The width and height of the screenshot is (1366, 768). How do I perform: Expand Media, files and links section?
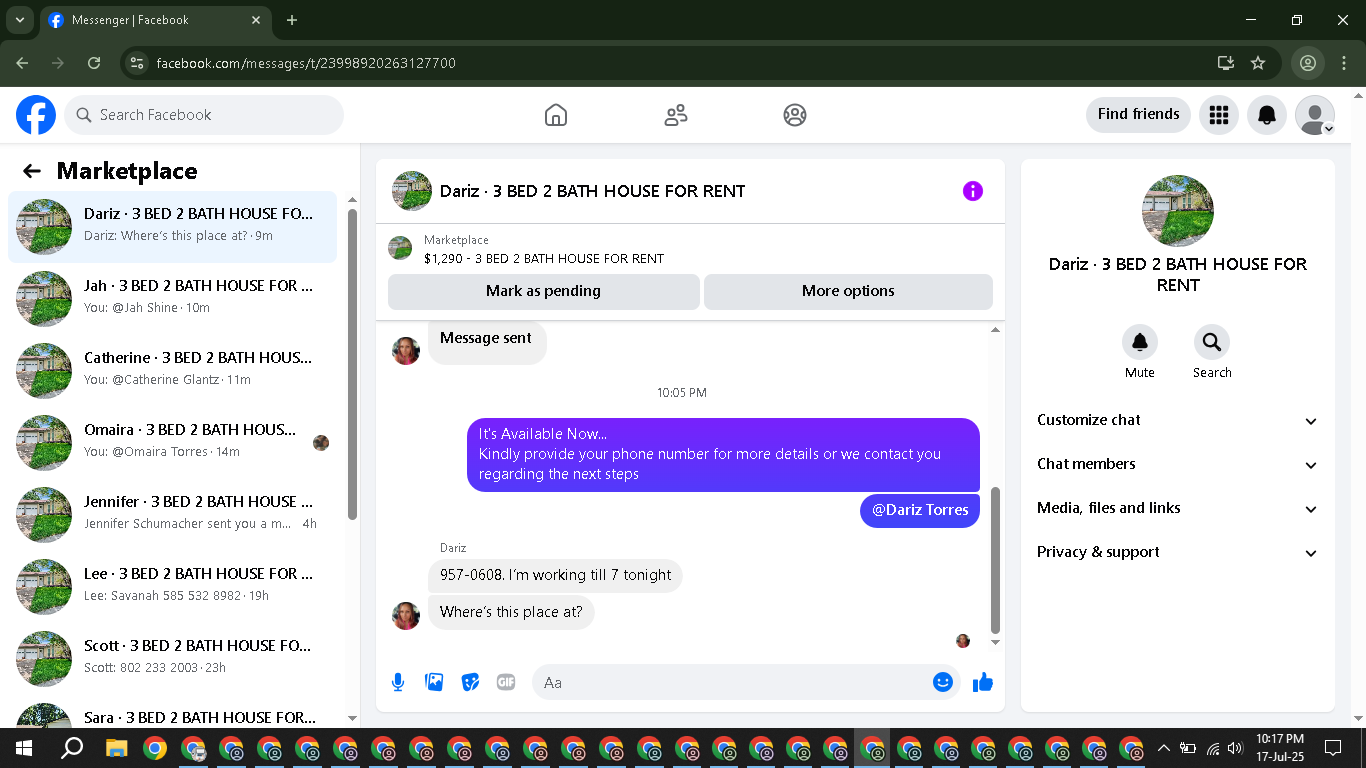(x=1178, y=508)
